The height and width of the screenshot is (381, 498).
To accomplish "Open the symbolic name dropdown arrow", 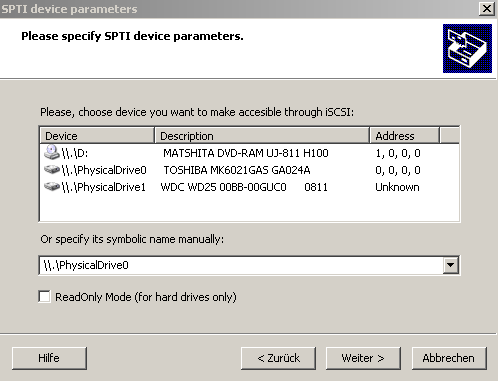I will (451, 265).
